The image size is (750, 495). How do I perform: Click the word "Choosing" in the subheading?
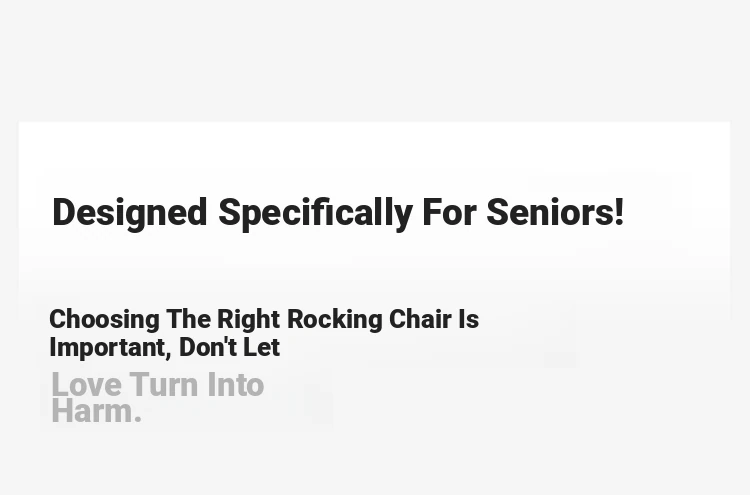click(x=104, y=319)
